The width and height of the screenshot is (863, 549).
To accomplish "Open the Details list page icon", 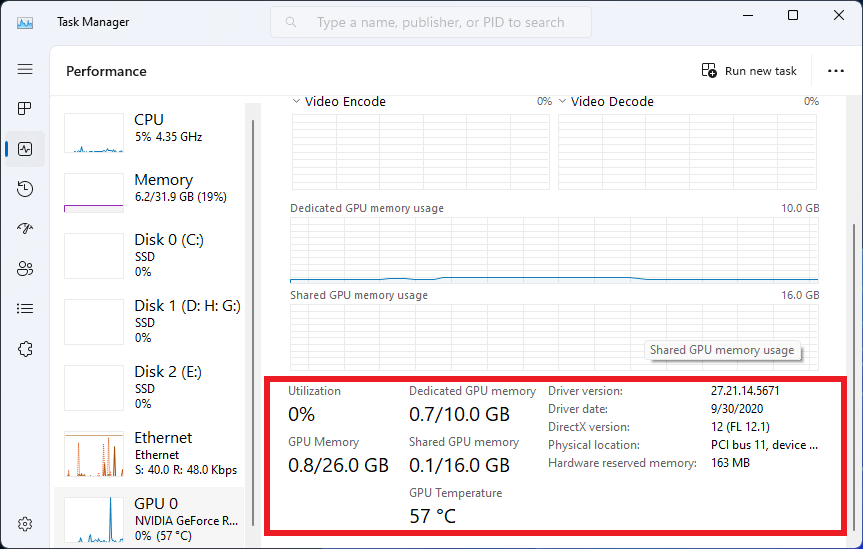I will click(25, 308).
